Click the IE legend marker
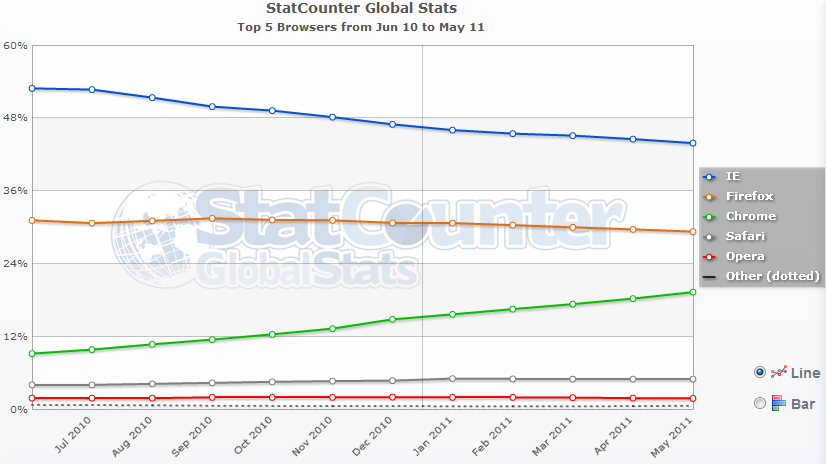The width and height of the screenshot is (826, 464). tap(710, 176)
